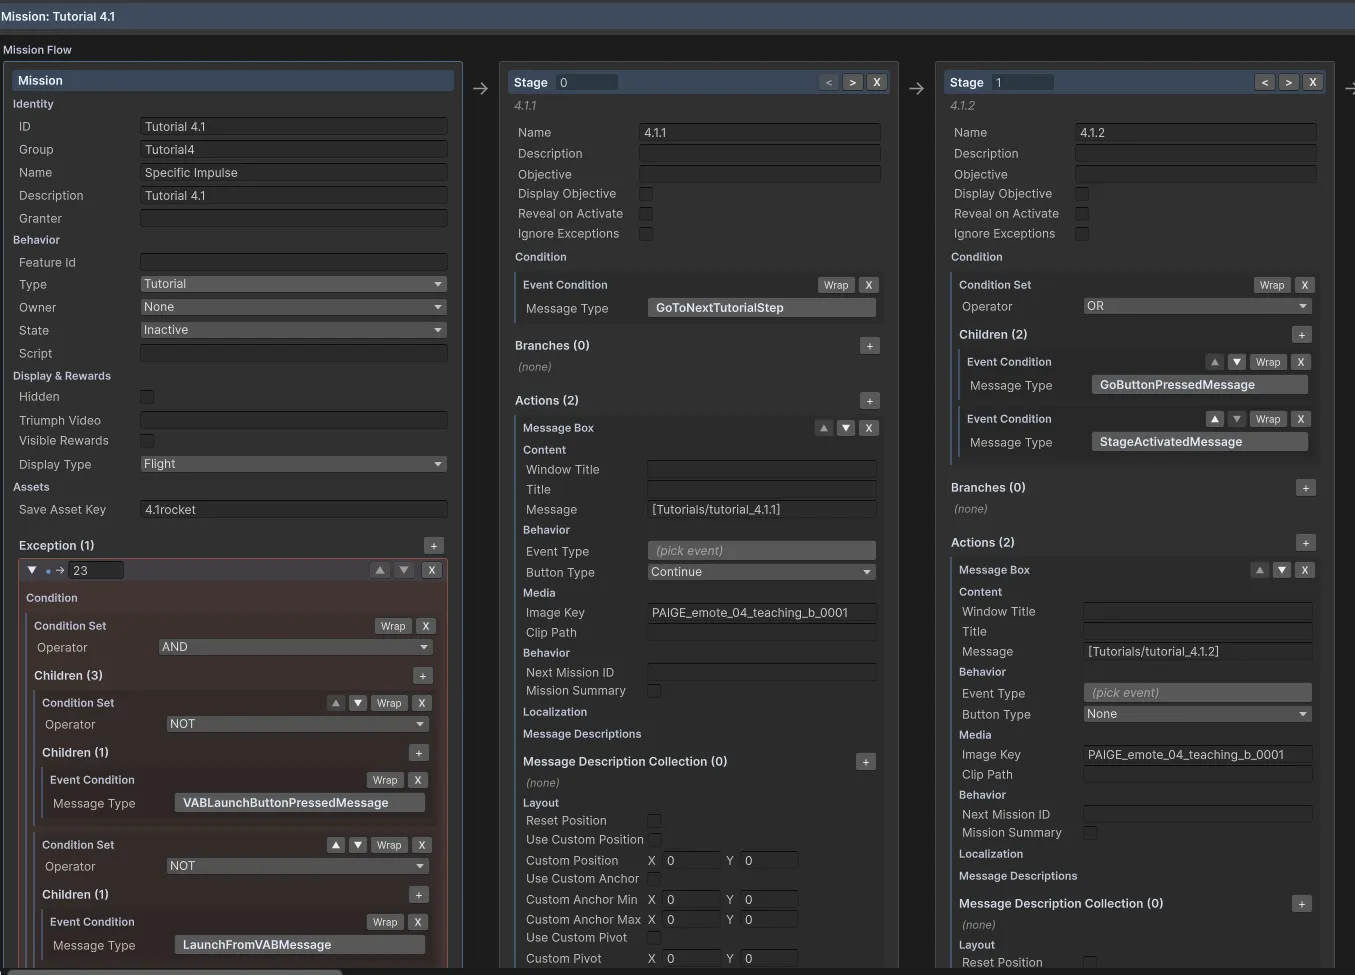Toggle Use Custom Position checkbox in Stage 0
1355x975 pixels.
(x=654, y=840)
